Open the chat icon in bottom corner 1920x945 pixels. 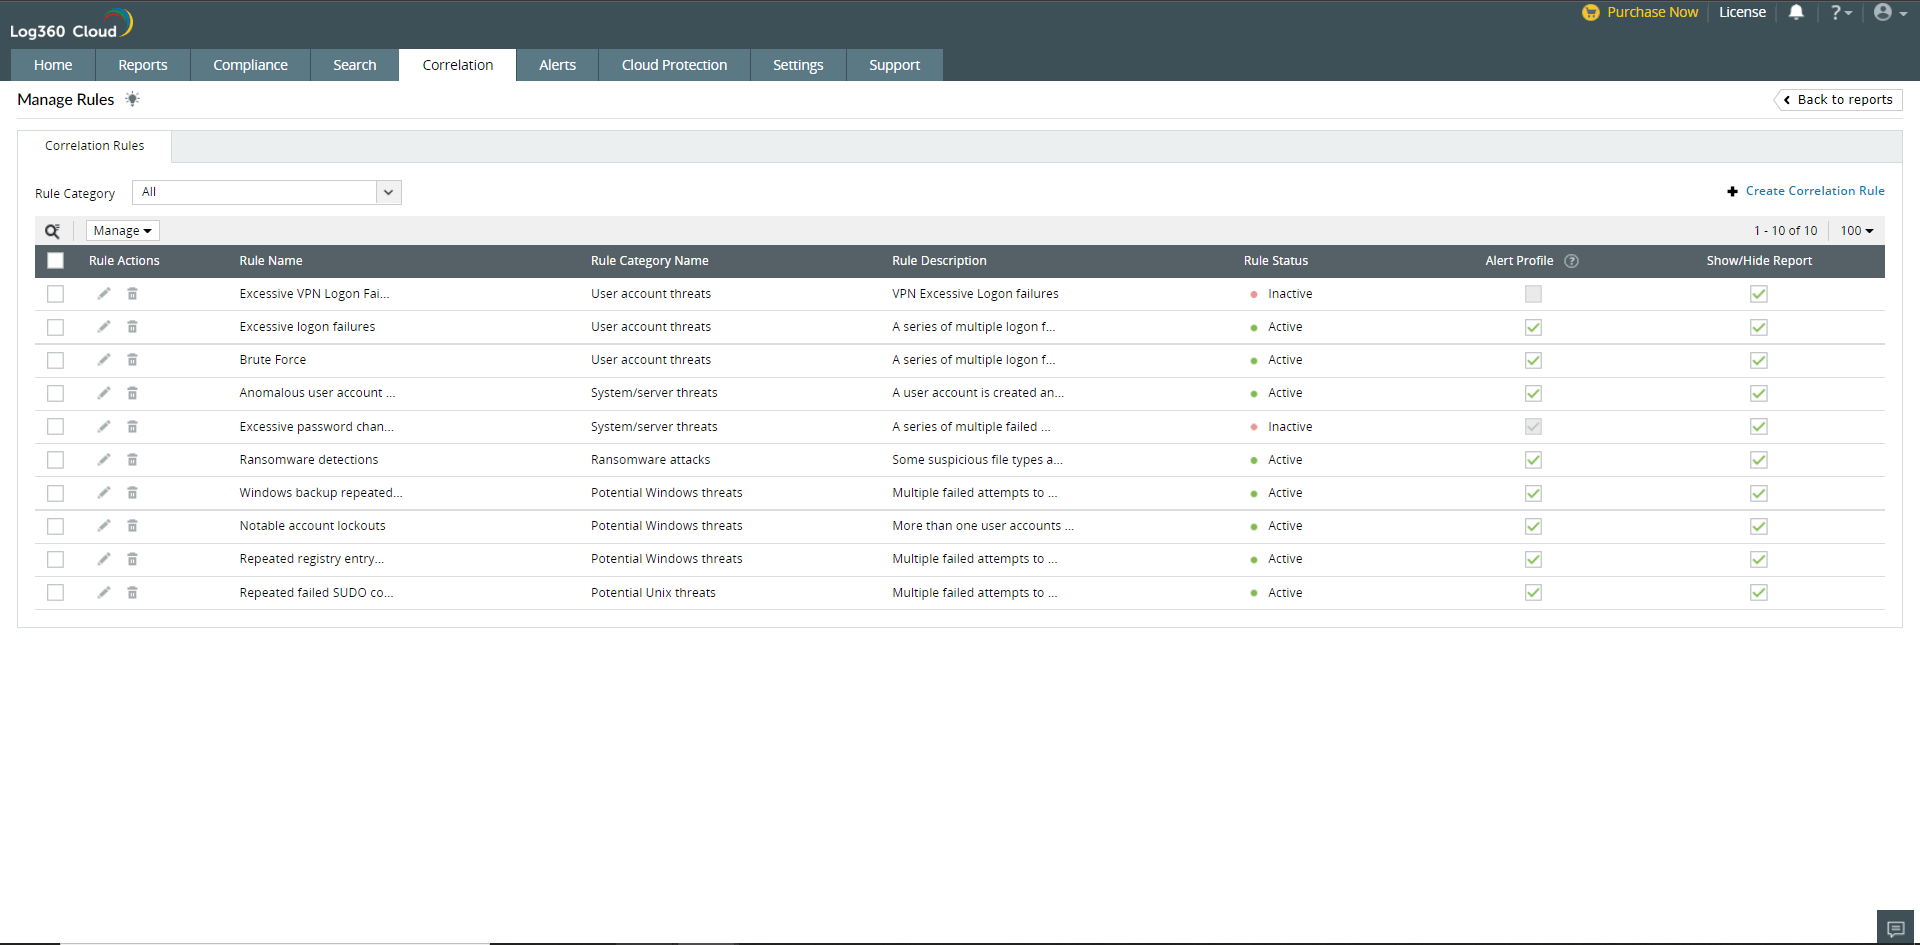1895,928
